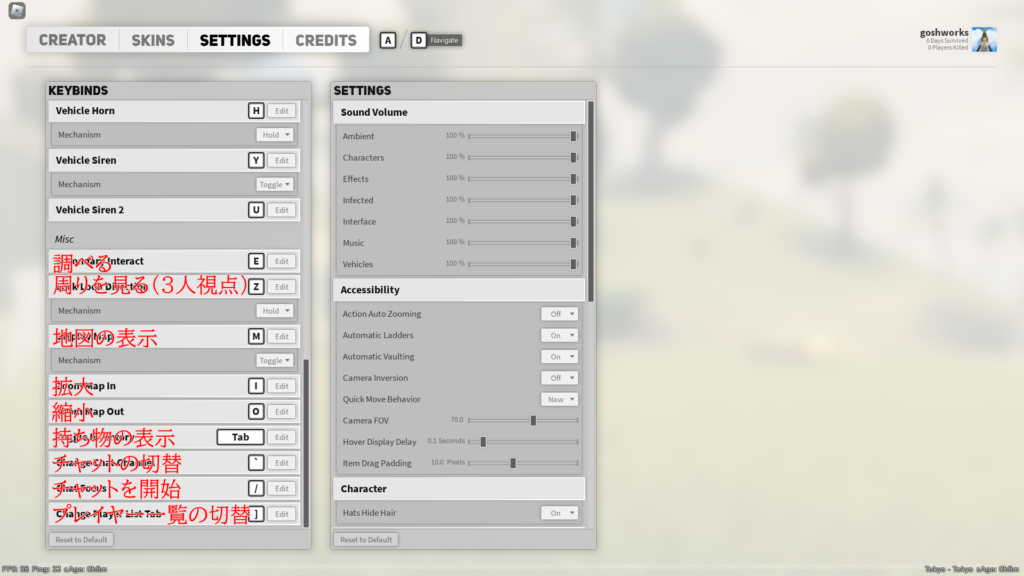Open the Vehicle Horn Mechanism Hold dropdown

point(275,135)
